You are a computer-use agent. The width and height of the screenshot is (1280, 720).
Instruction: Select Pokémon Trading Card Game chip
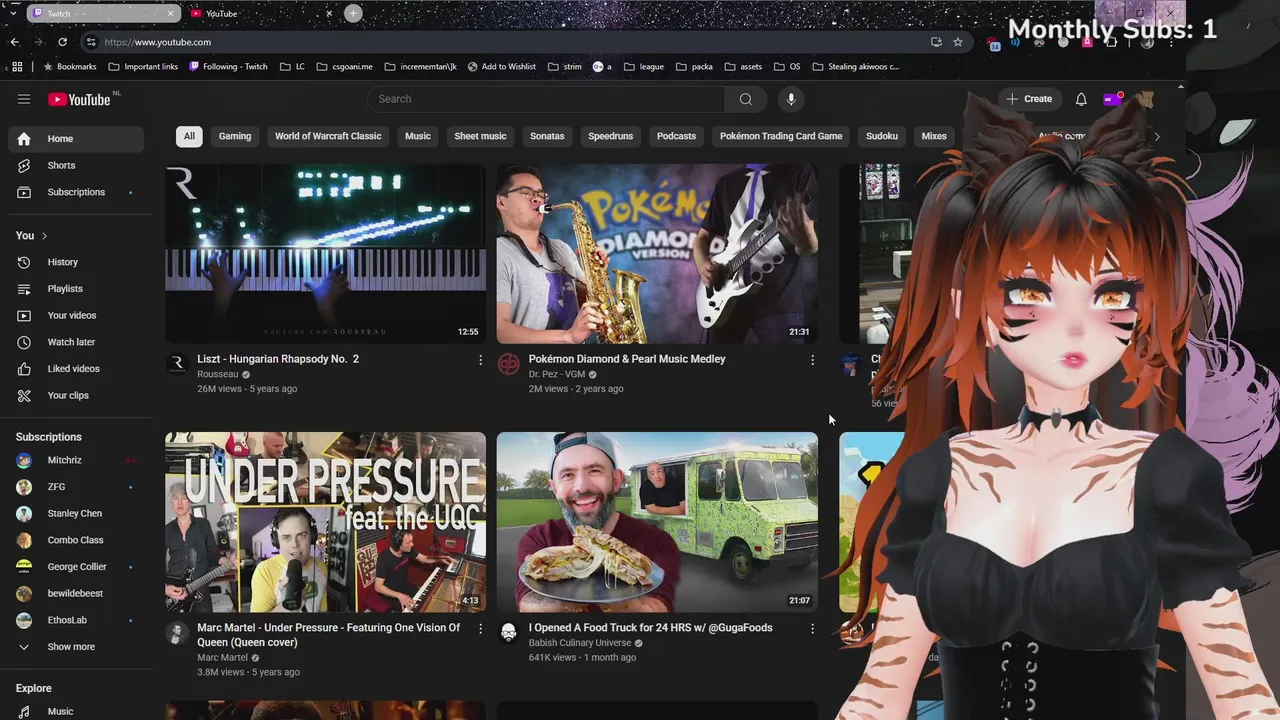click(x=781, y=136)
